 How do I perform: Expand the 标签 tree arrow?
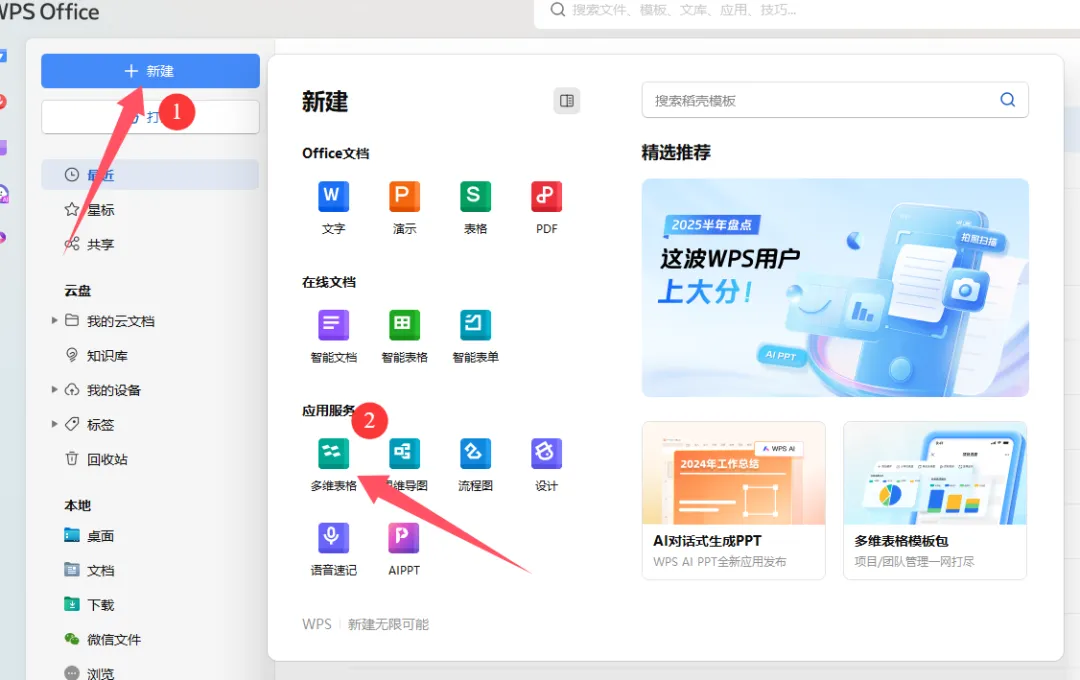(x=54, y=424)
